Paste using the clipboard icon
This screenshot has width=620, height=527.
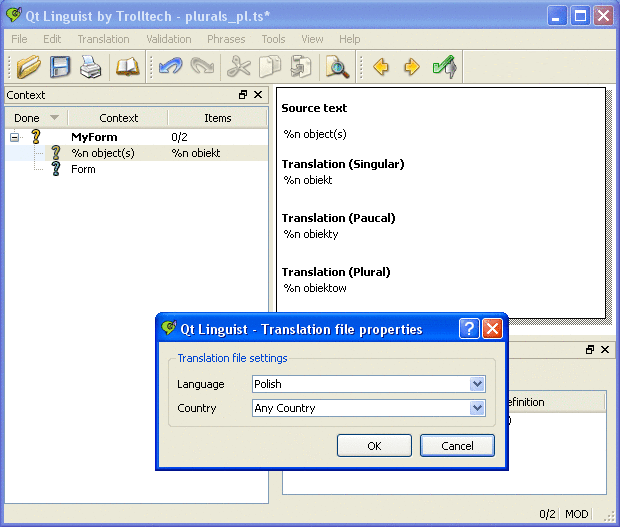pyautogui.click(x=301, y=66)
